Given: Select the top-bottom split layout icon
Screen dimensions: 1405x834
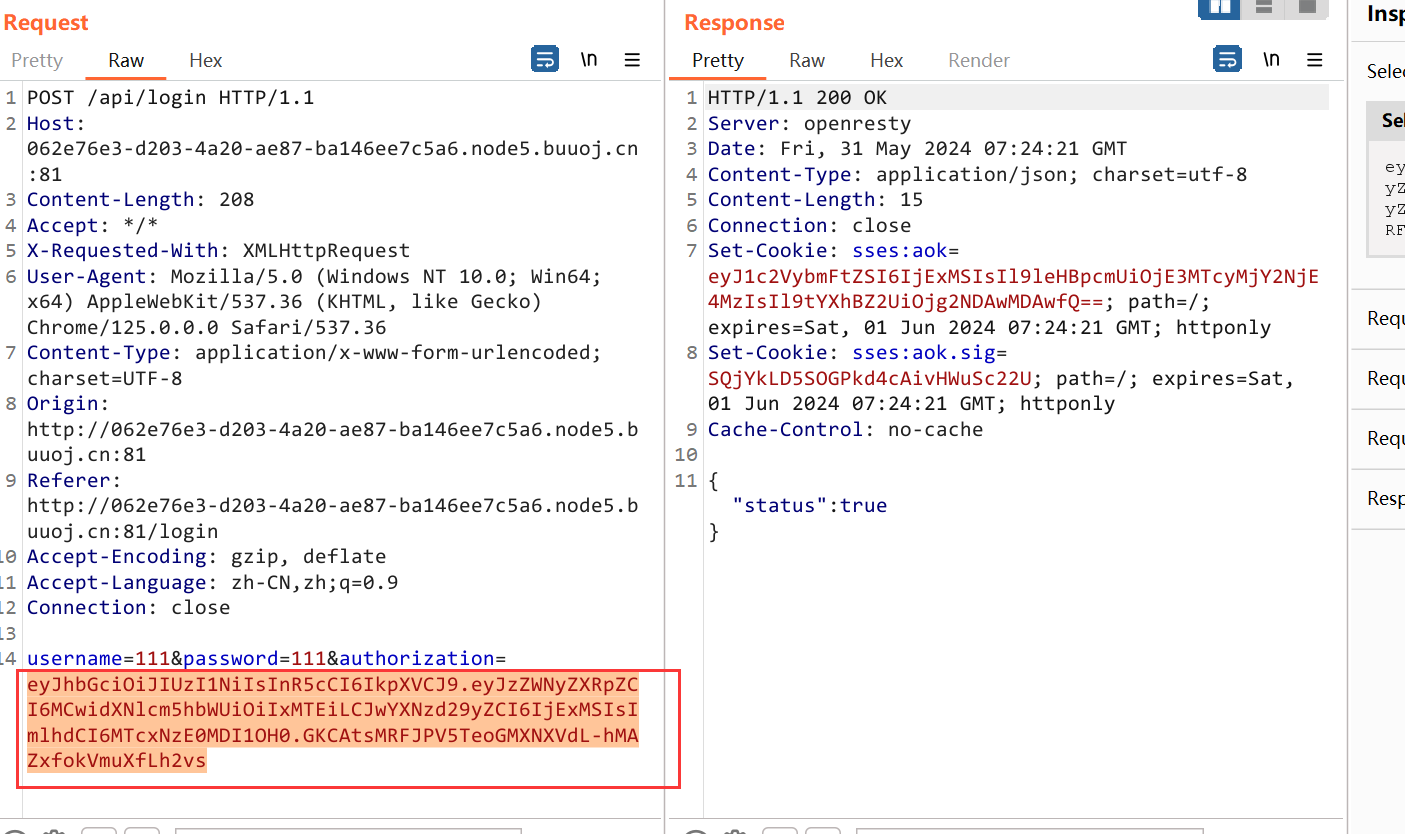Looking at the screenshot, I should coord(1264,8).
